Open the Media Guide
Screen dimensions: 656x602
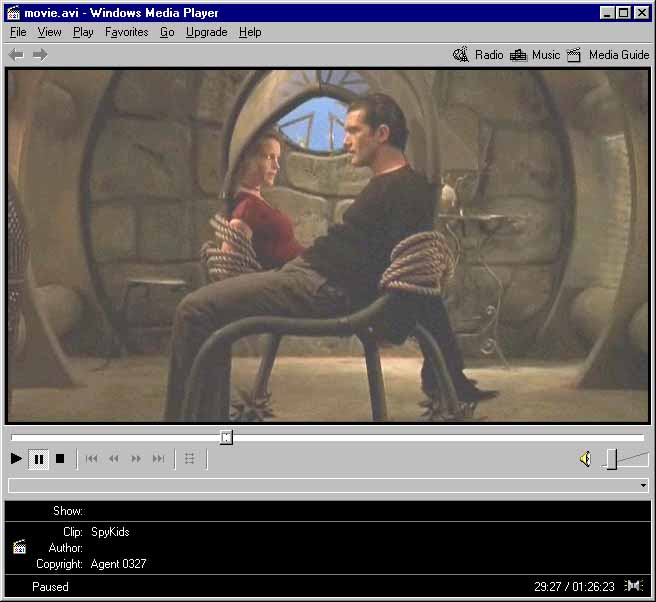tap(608, 55)
